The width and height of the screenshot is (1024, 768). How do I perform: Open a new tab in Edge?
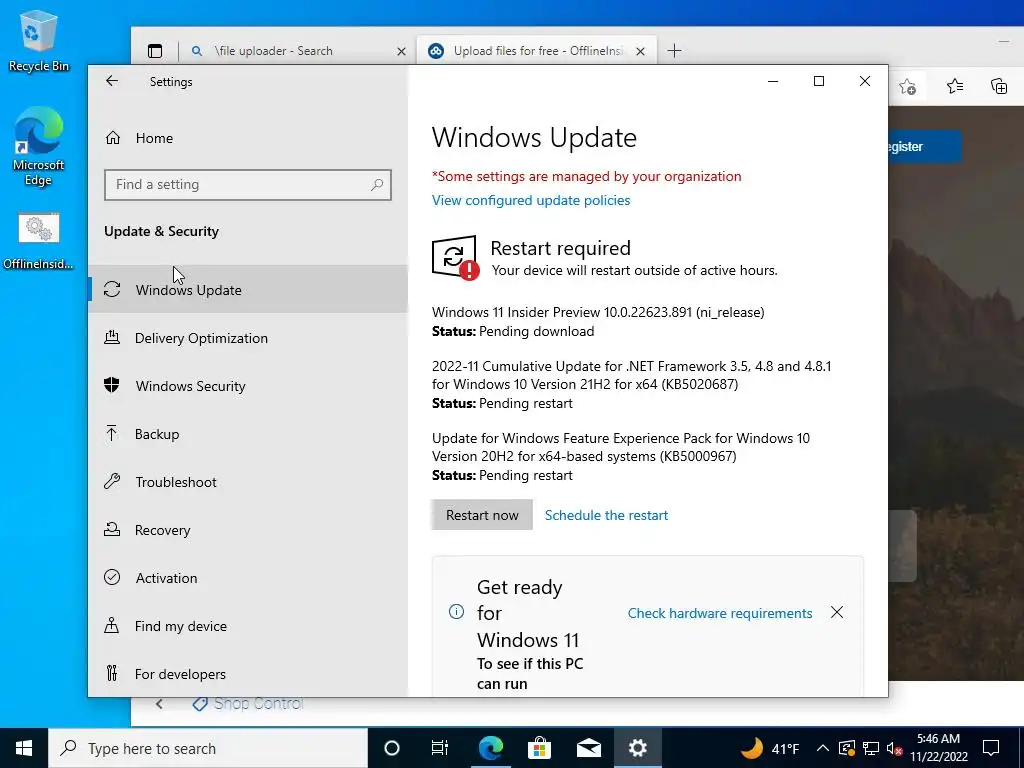(x=675, y=50)
